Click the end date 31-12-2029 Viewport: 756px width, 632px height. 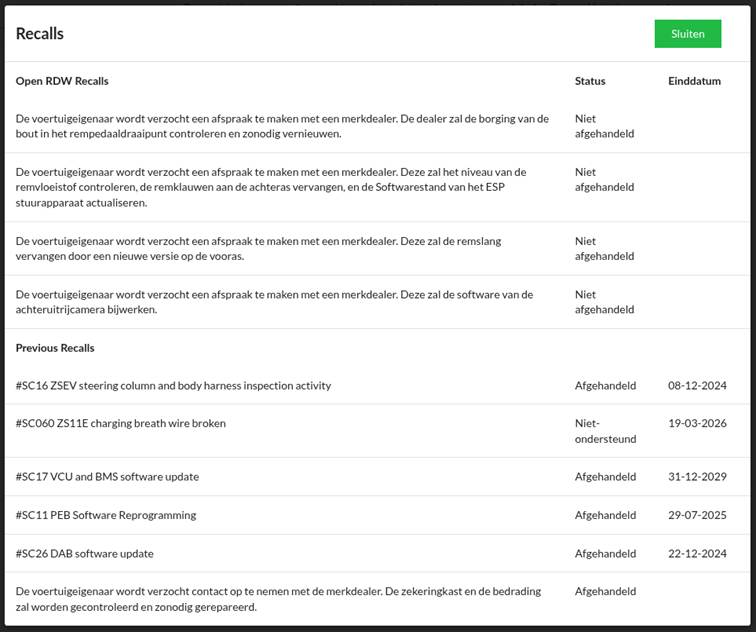click(697, 477)
